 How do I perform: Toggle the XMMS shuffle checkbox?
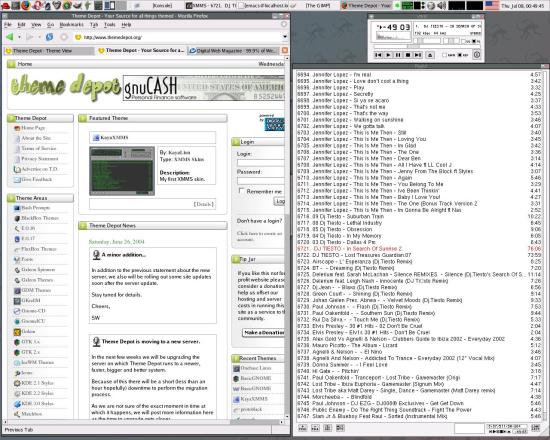(x=445, y=55)
